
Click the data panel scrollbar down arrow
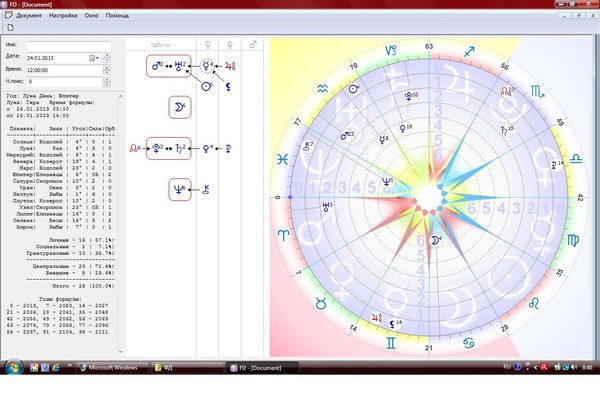pyautogui.click(x=121, y=352)
